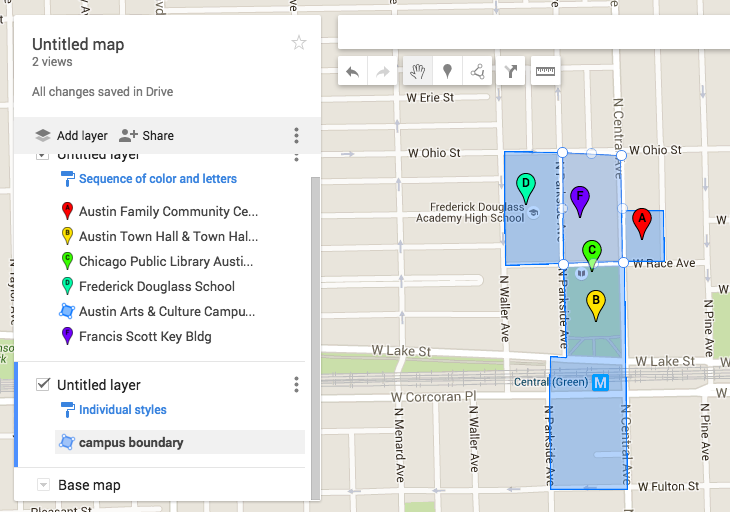Screen dimensions: 730x512
Task: Click the library book icon below marker C
Action: (581, 273)
